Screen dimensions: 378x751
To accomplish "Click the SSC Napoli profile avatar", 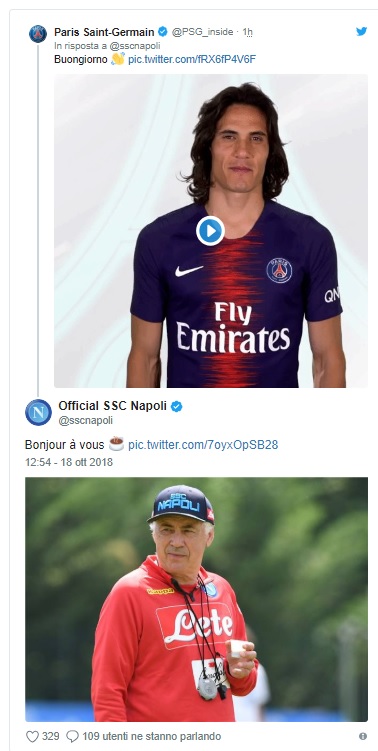I will click(x=38, y=412).
